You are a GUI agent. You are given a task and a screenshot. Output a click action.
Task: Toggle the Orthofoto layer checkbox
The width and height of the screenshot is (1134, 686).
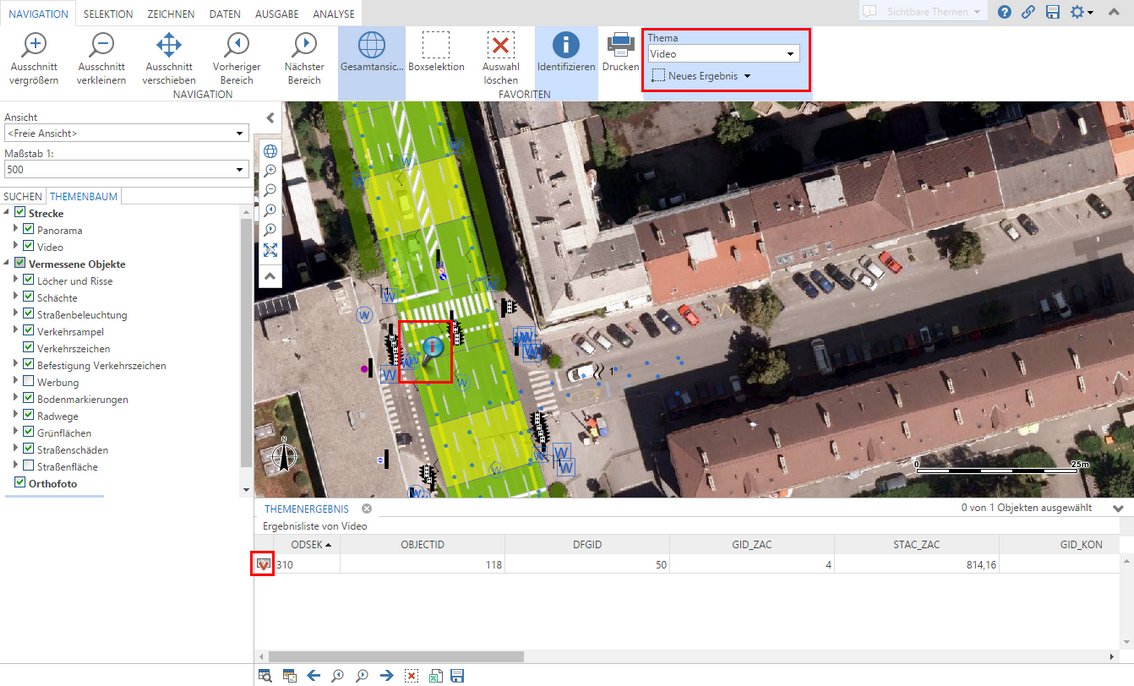pyautogui.click(x=20, y=483)
